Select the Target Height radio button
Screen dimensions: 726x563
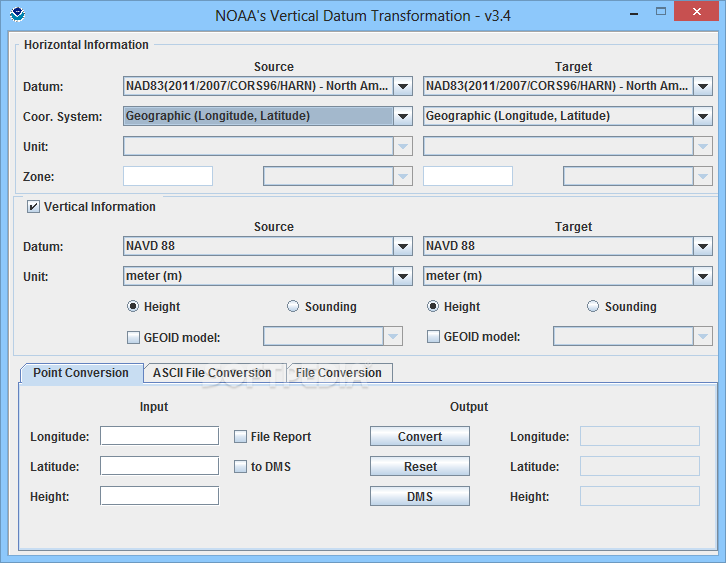click(x=433, y=307)
